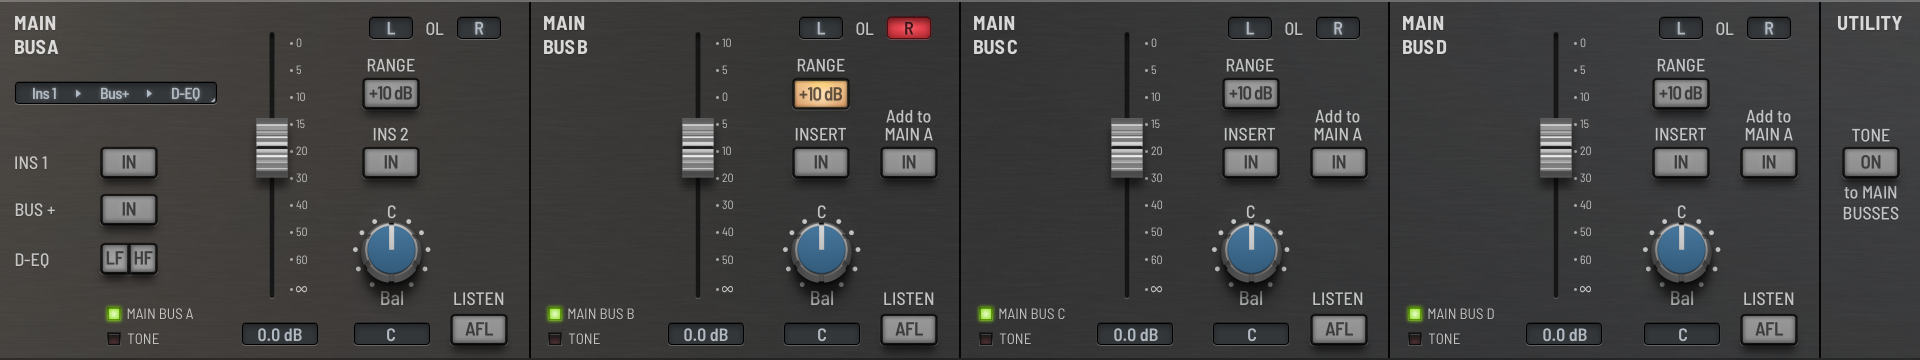
Task: Toggle the green MAIN BUS A source indicator
Action: pos(114,314)
